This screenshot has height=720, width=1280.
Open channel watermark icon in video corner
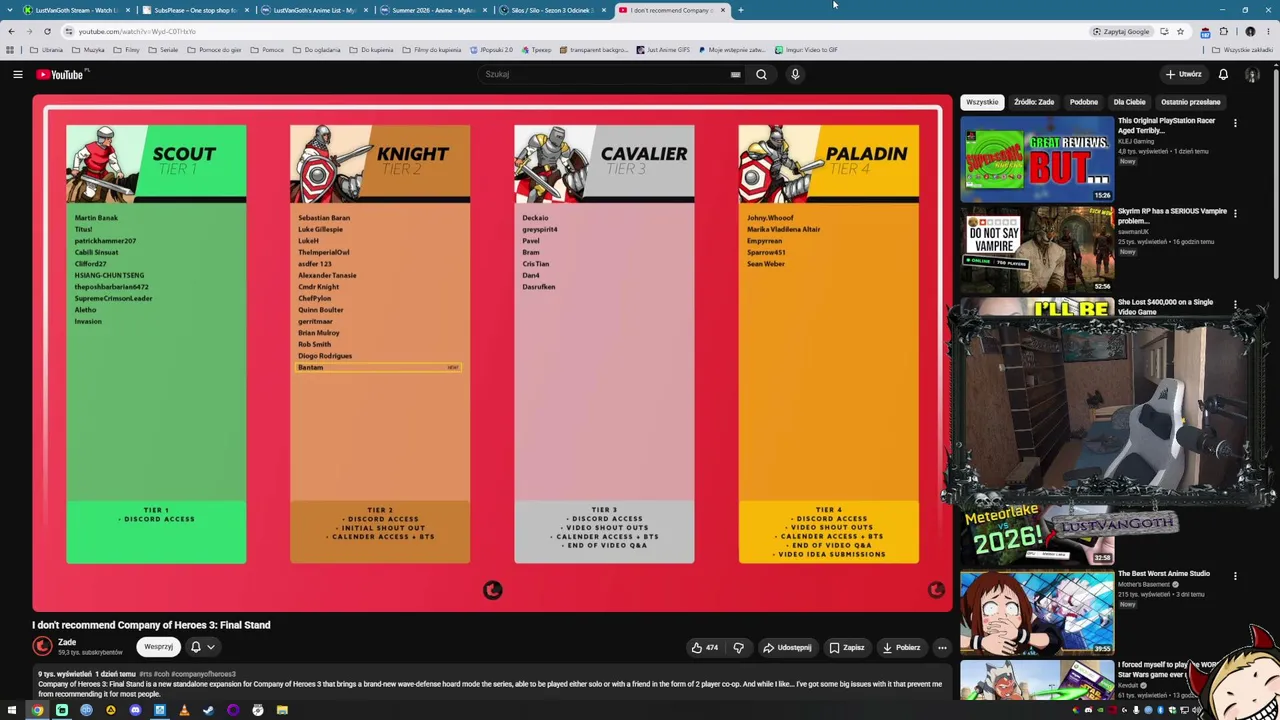click(x=936, y=590)
